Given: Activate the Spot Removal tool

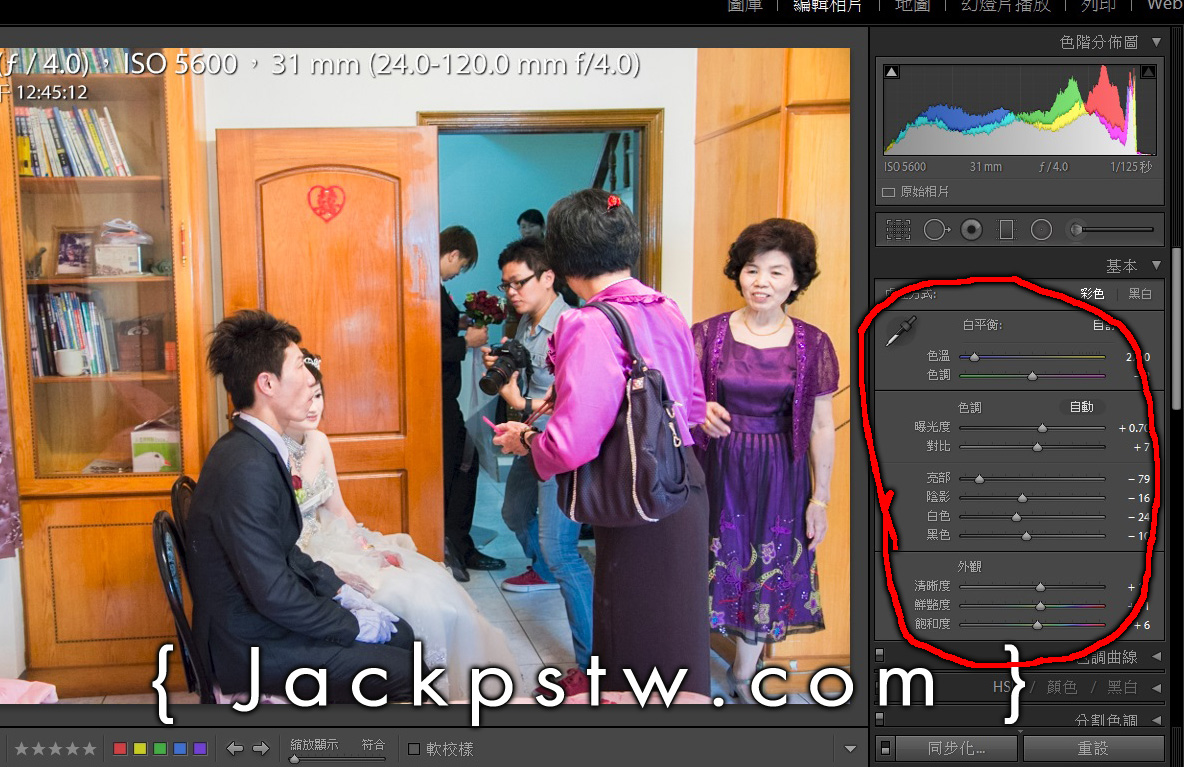Looking at the screenshot, I should 936,230.
